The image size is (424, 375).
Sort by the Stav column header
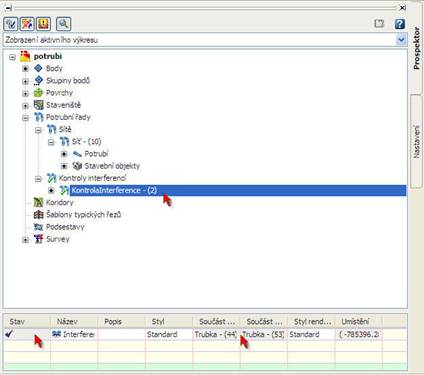(27, 322)
